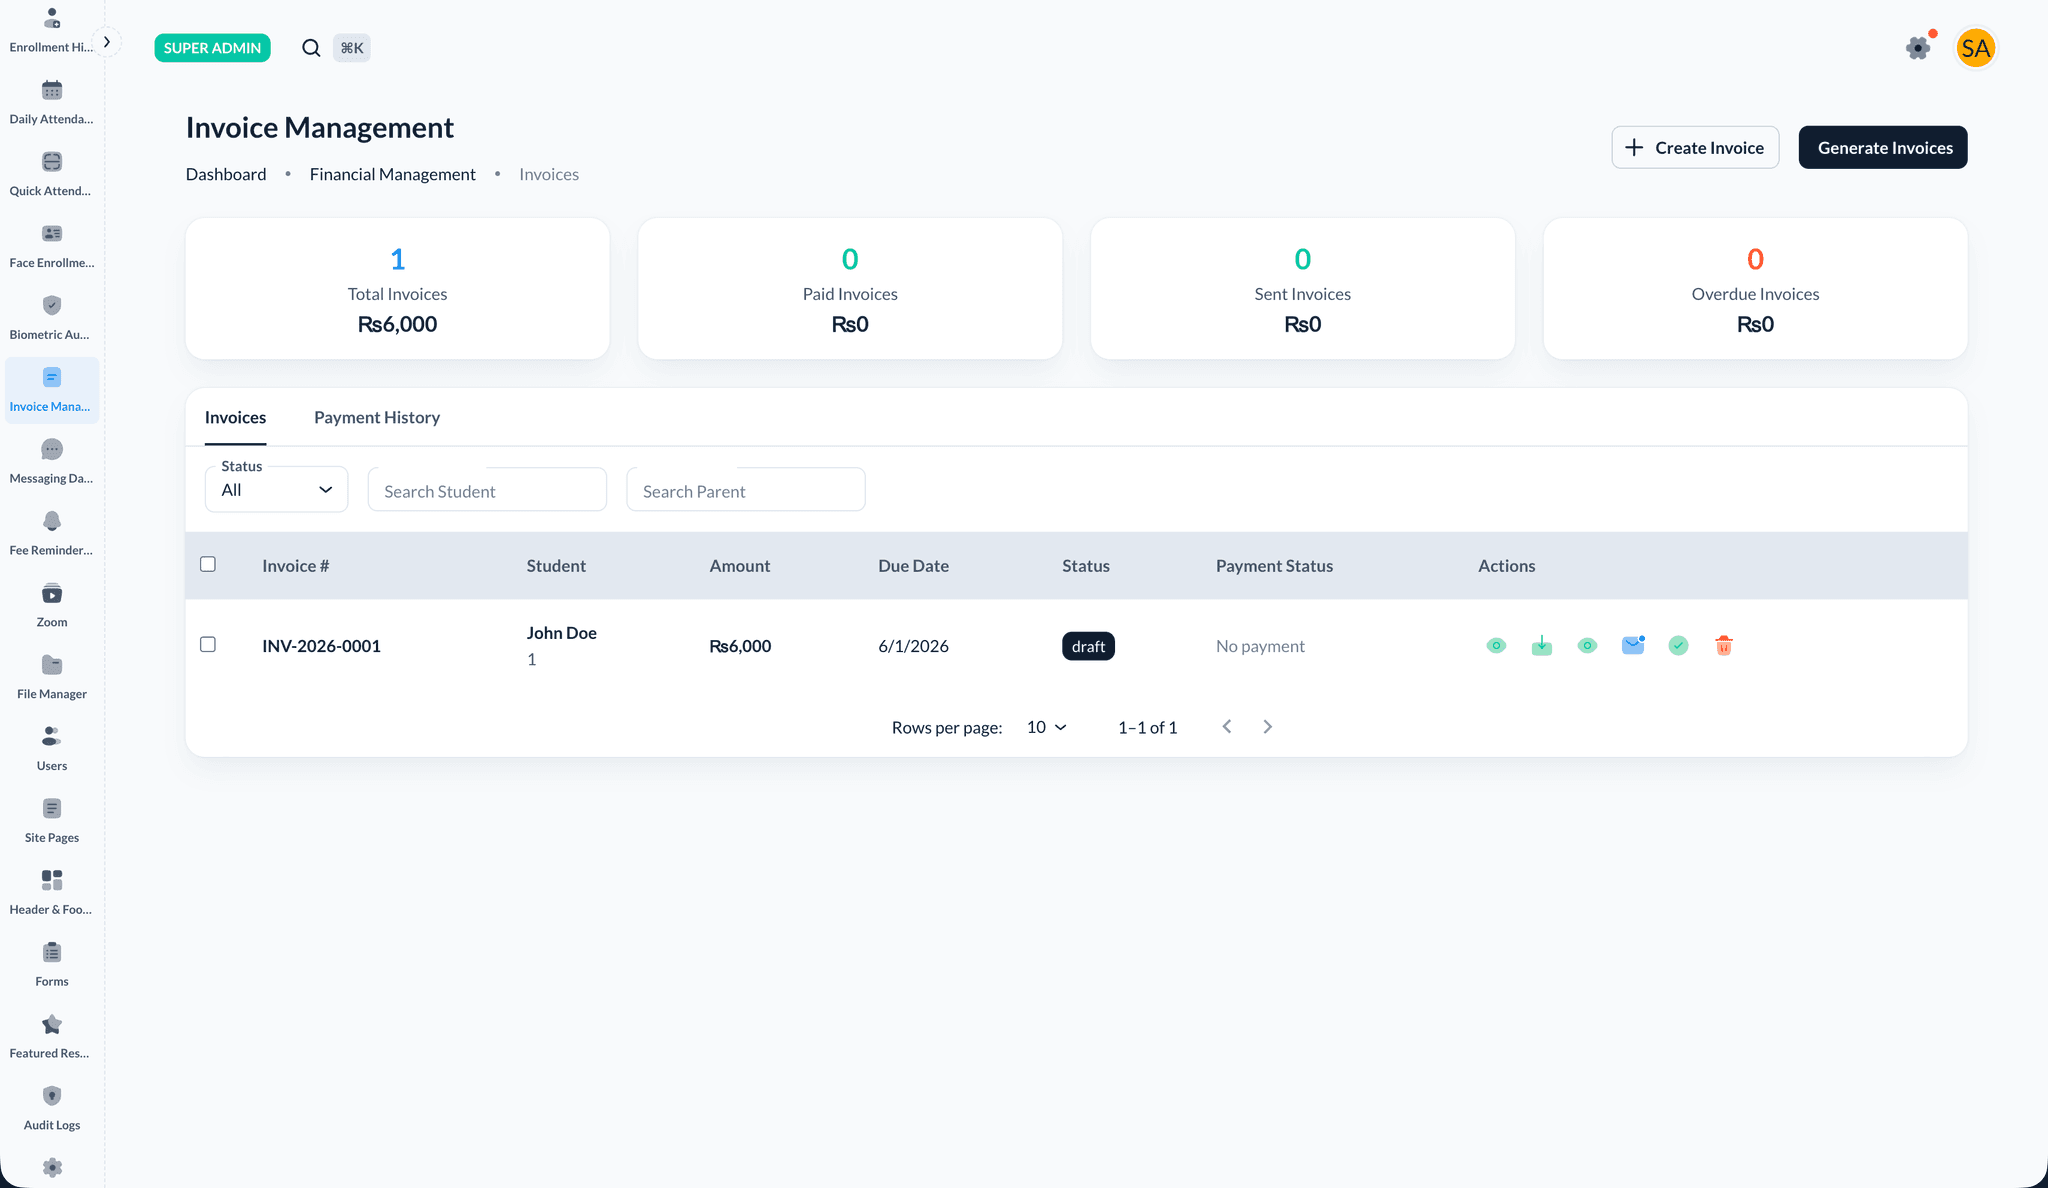
Task: Open Audit Logs in the sidebar
Action: 51,1110
